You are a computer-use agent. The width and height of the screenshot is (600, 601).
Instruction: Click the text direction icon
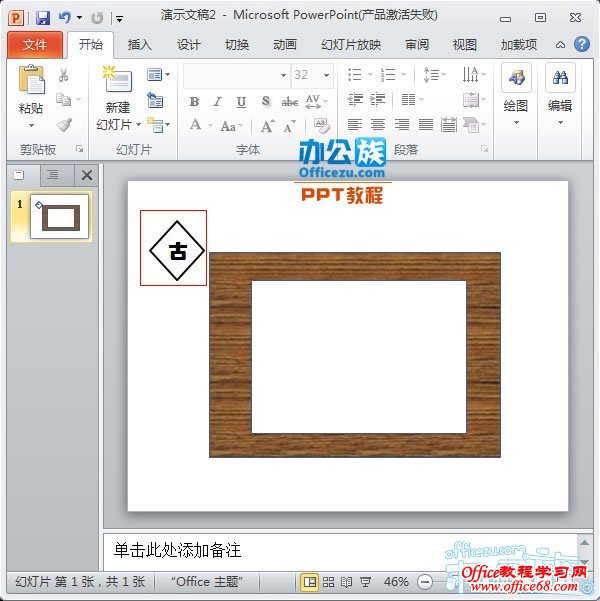coord(473,74)
